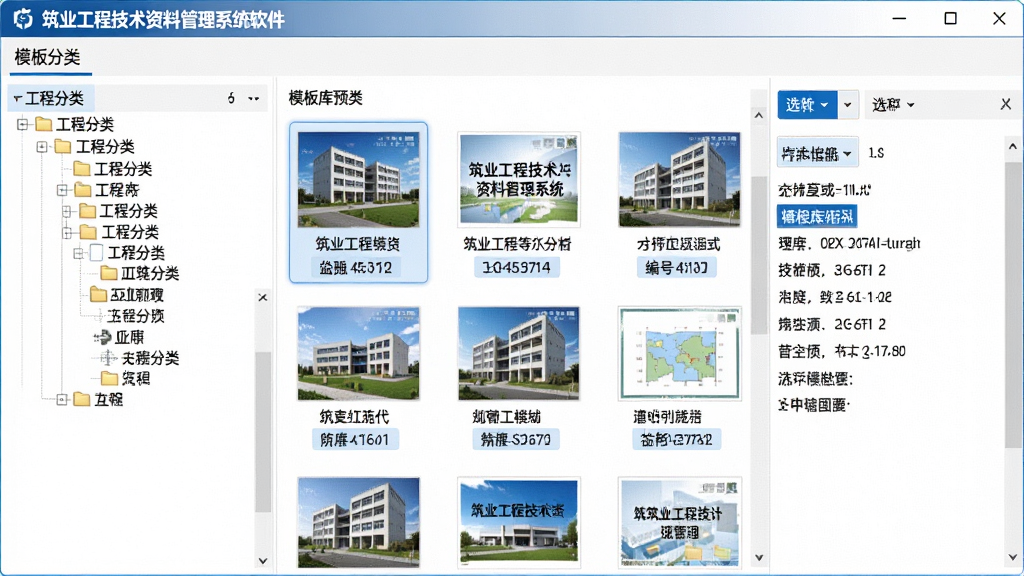Click the tree panel scrollbar thumb
The height and width of the screenshot is (576, 1024).
coord(263,432)
